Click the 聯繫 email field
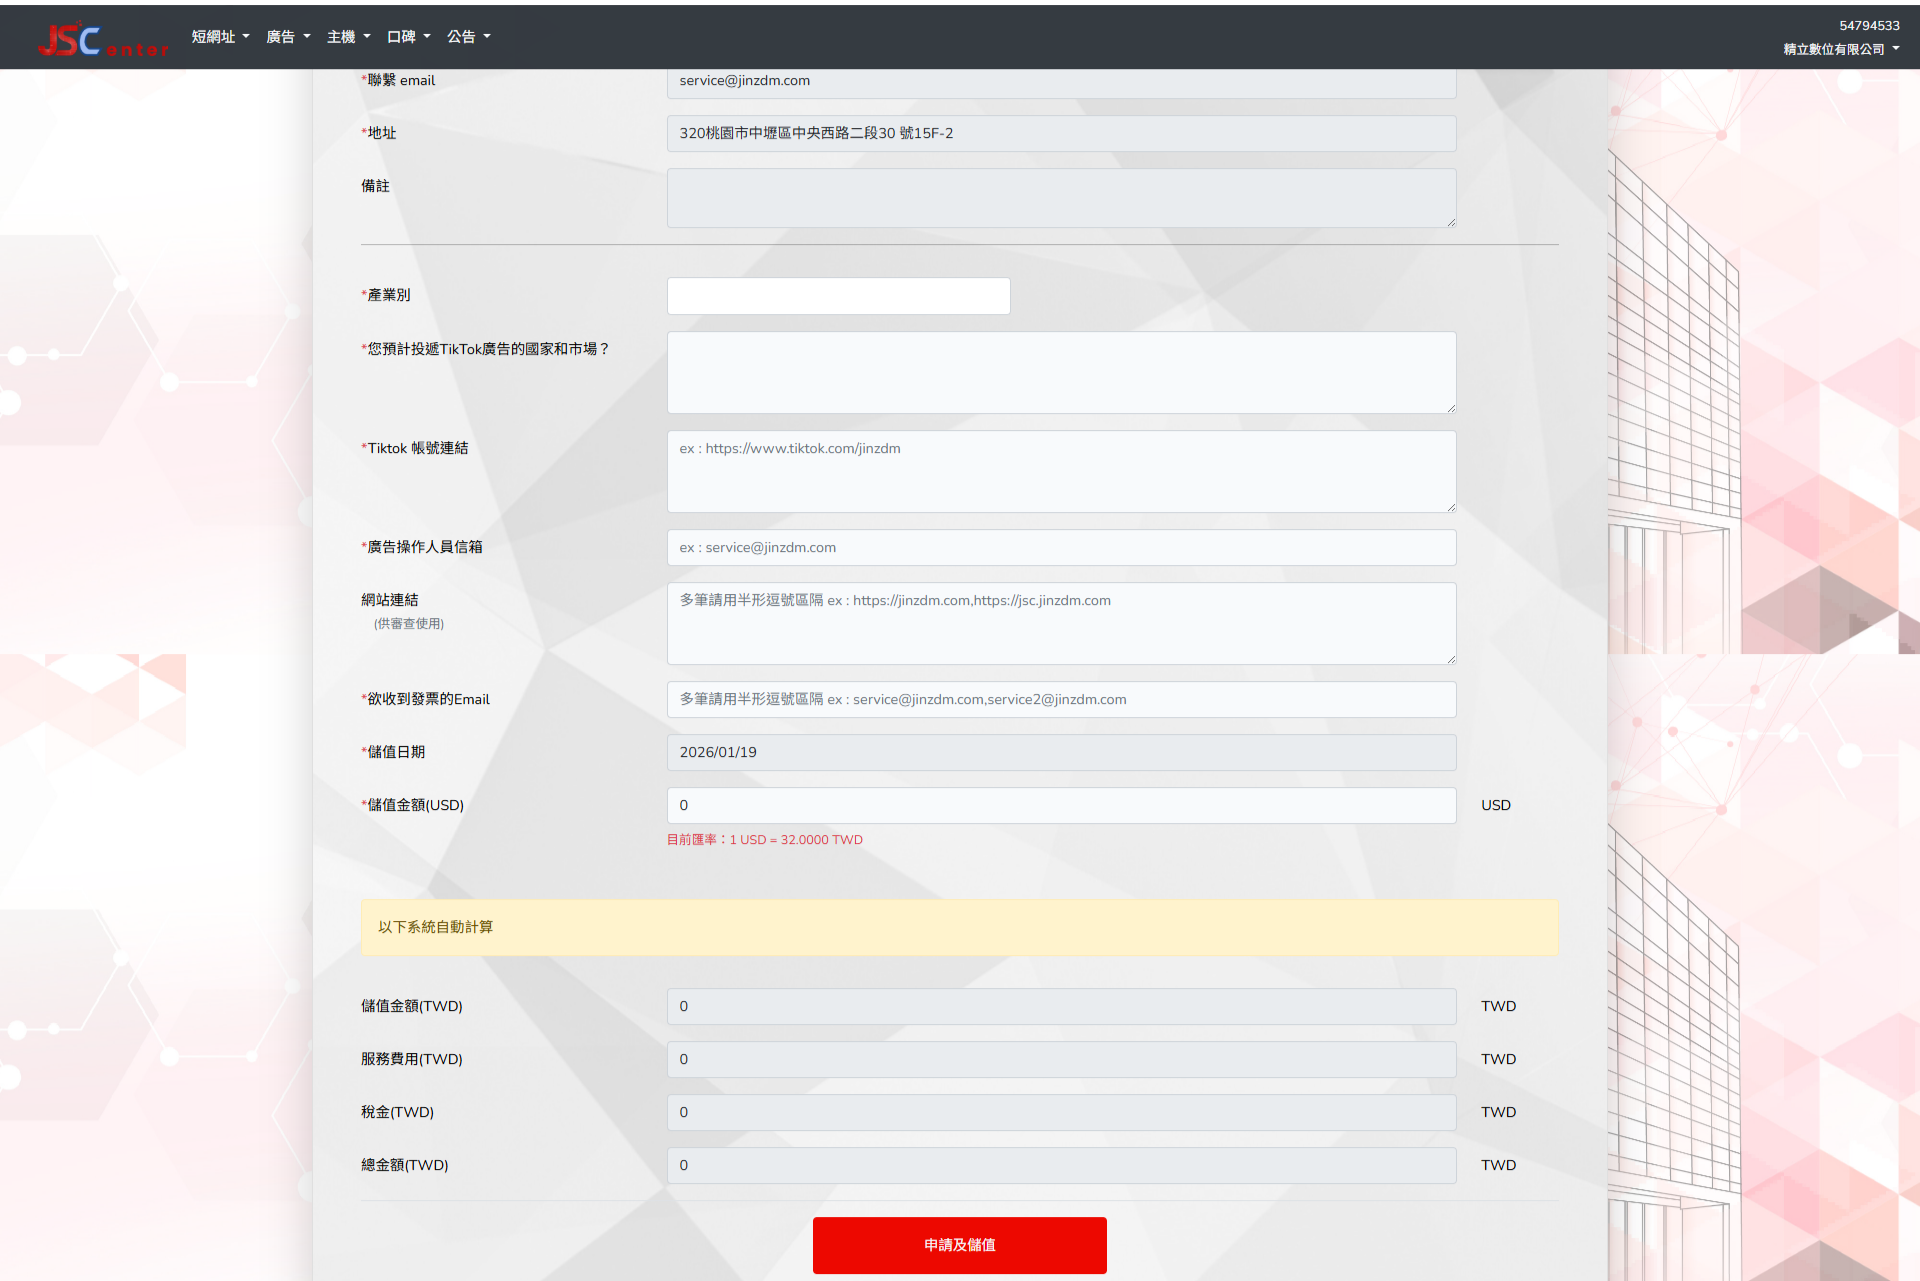1920x1281 pixels. pos(1061,82)
